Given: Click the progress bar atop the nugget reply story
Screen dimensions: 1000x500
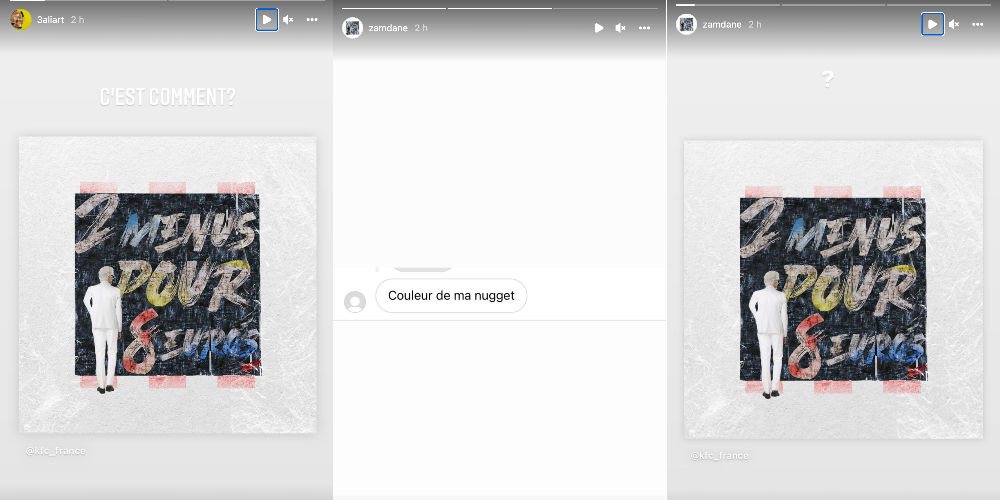Looking at the screenshot, I should point(500,8).
